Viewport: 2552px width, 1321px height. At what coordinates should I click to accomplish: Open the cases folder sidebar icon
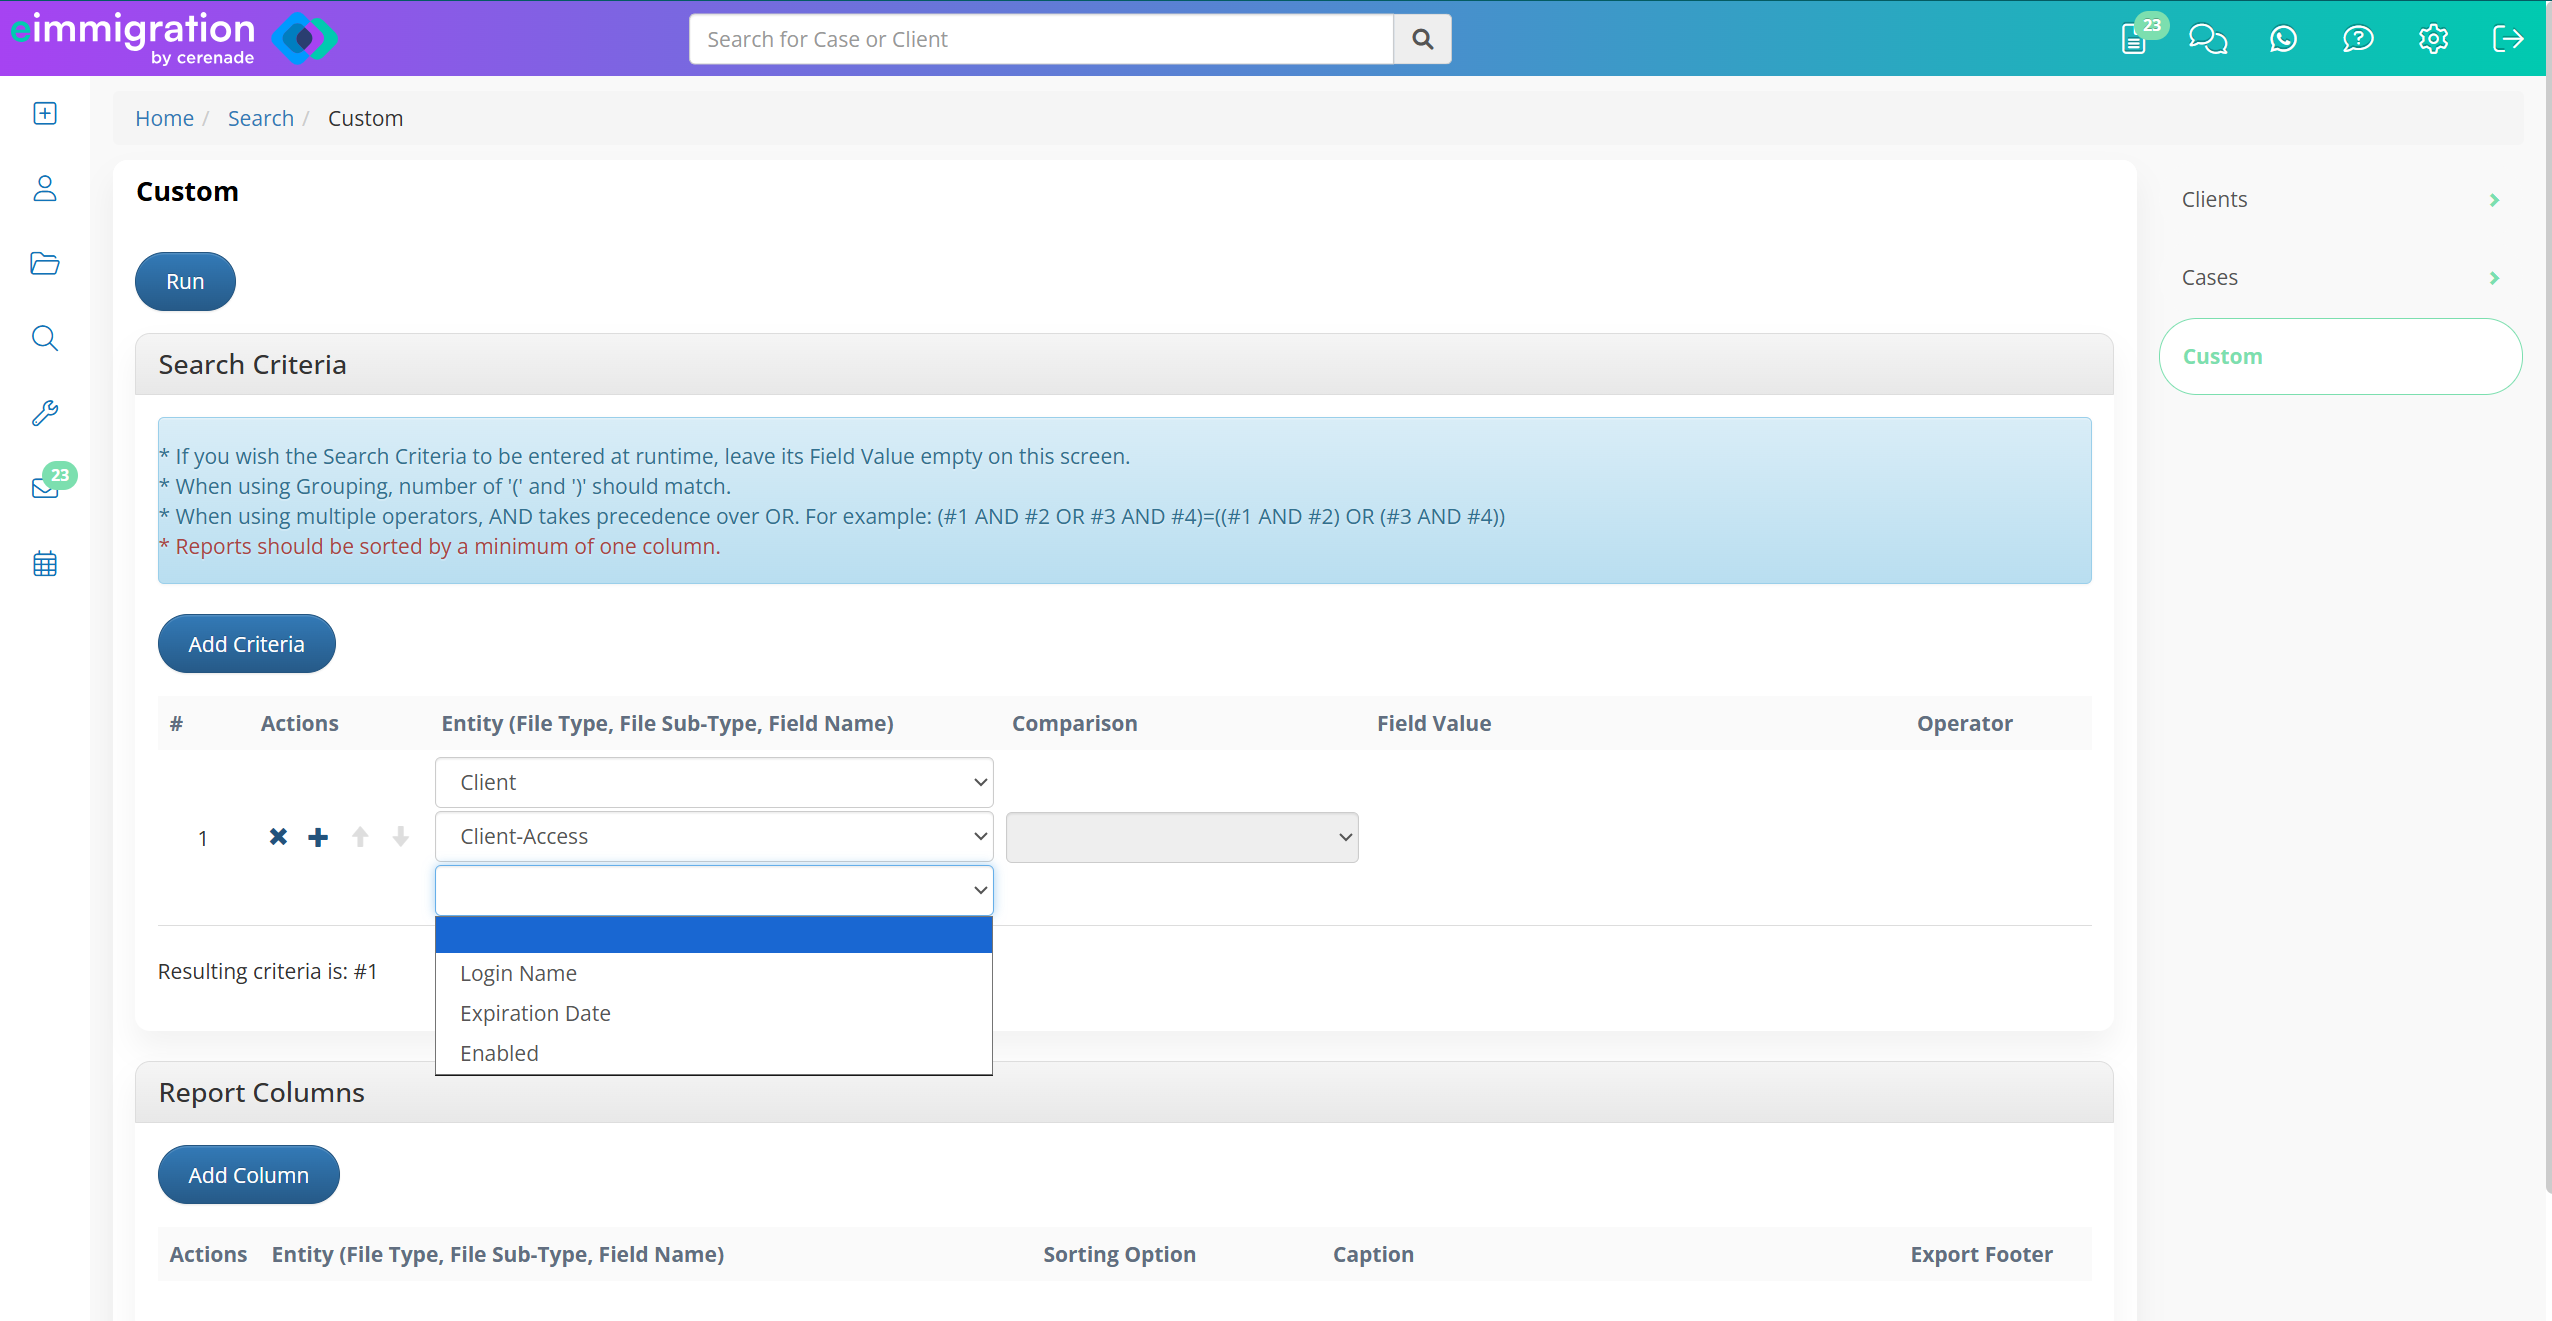[45, 263]
